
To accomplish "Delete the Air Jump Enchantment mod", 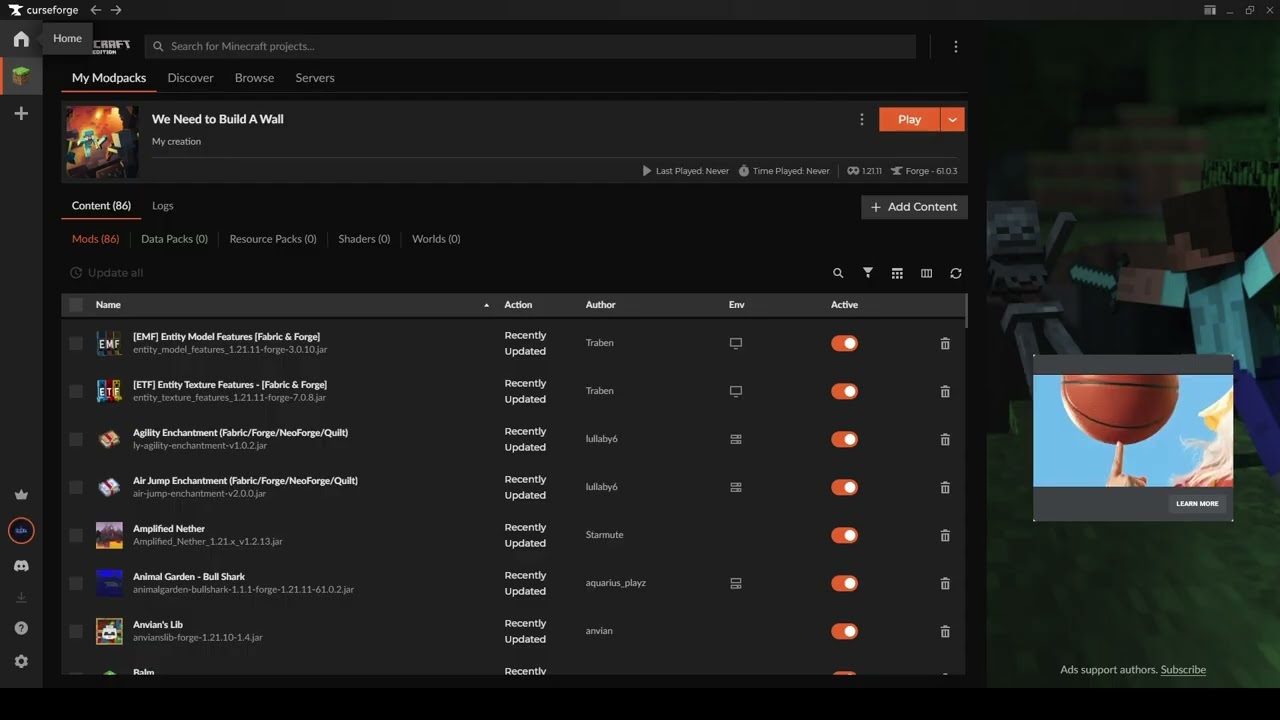I will [x=945, y=487].
